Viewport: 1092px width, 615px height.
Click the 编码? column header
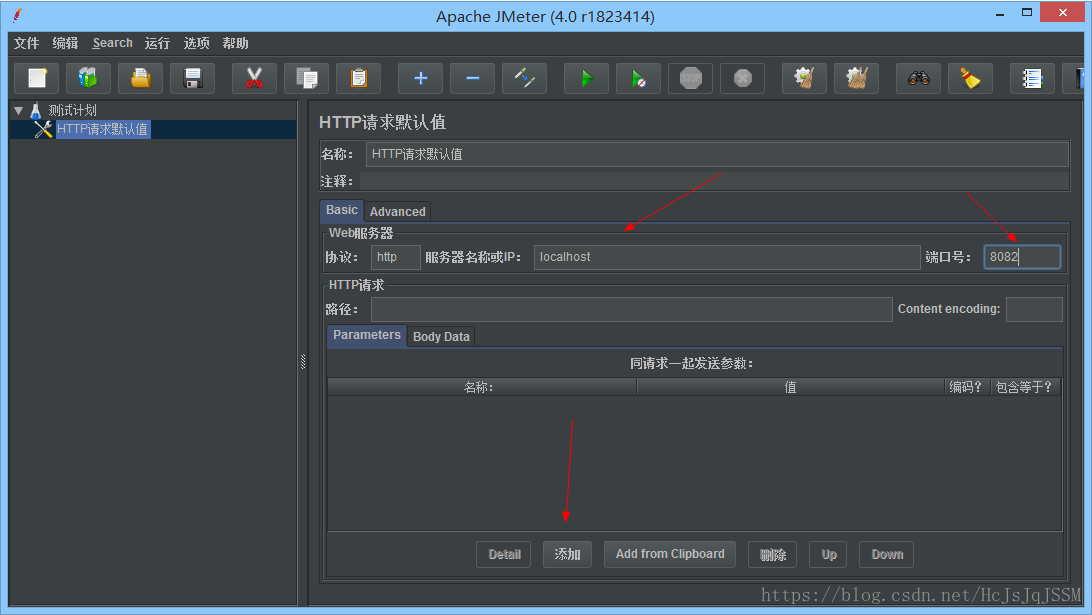[x=967, y=387]
